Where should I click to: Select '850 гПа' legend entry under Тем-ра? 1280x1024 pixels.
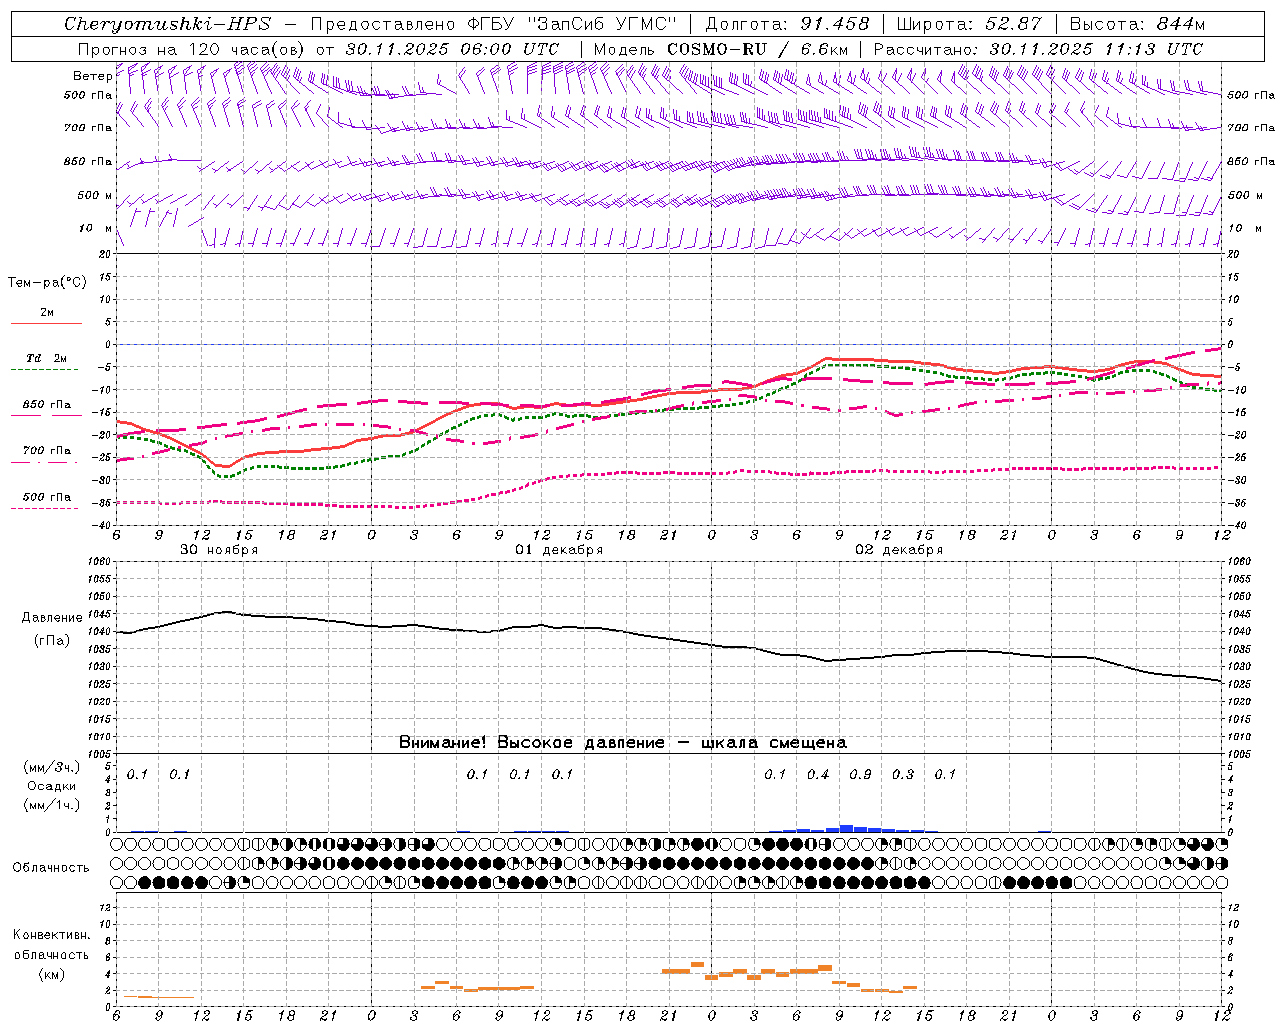[47, 405]
